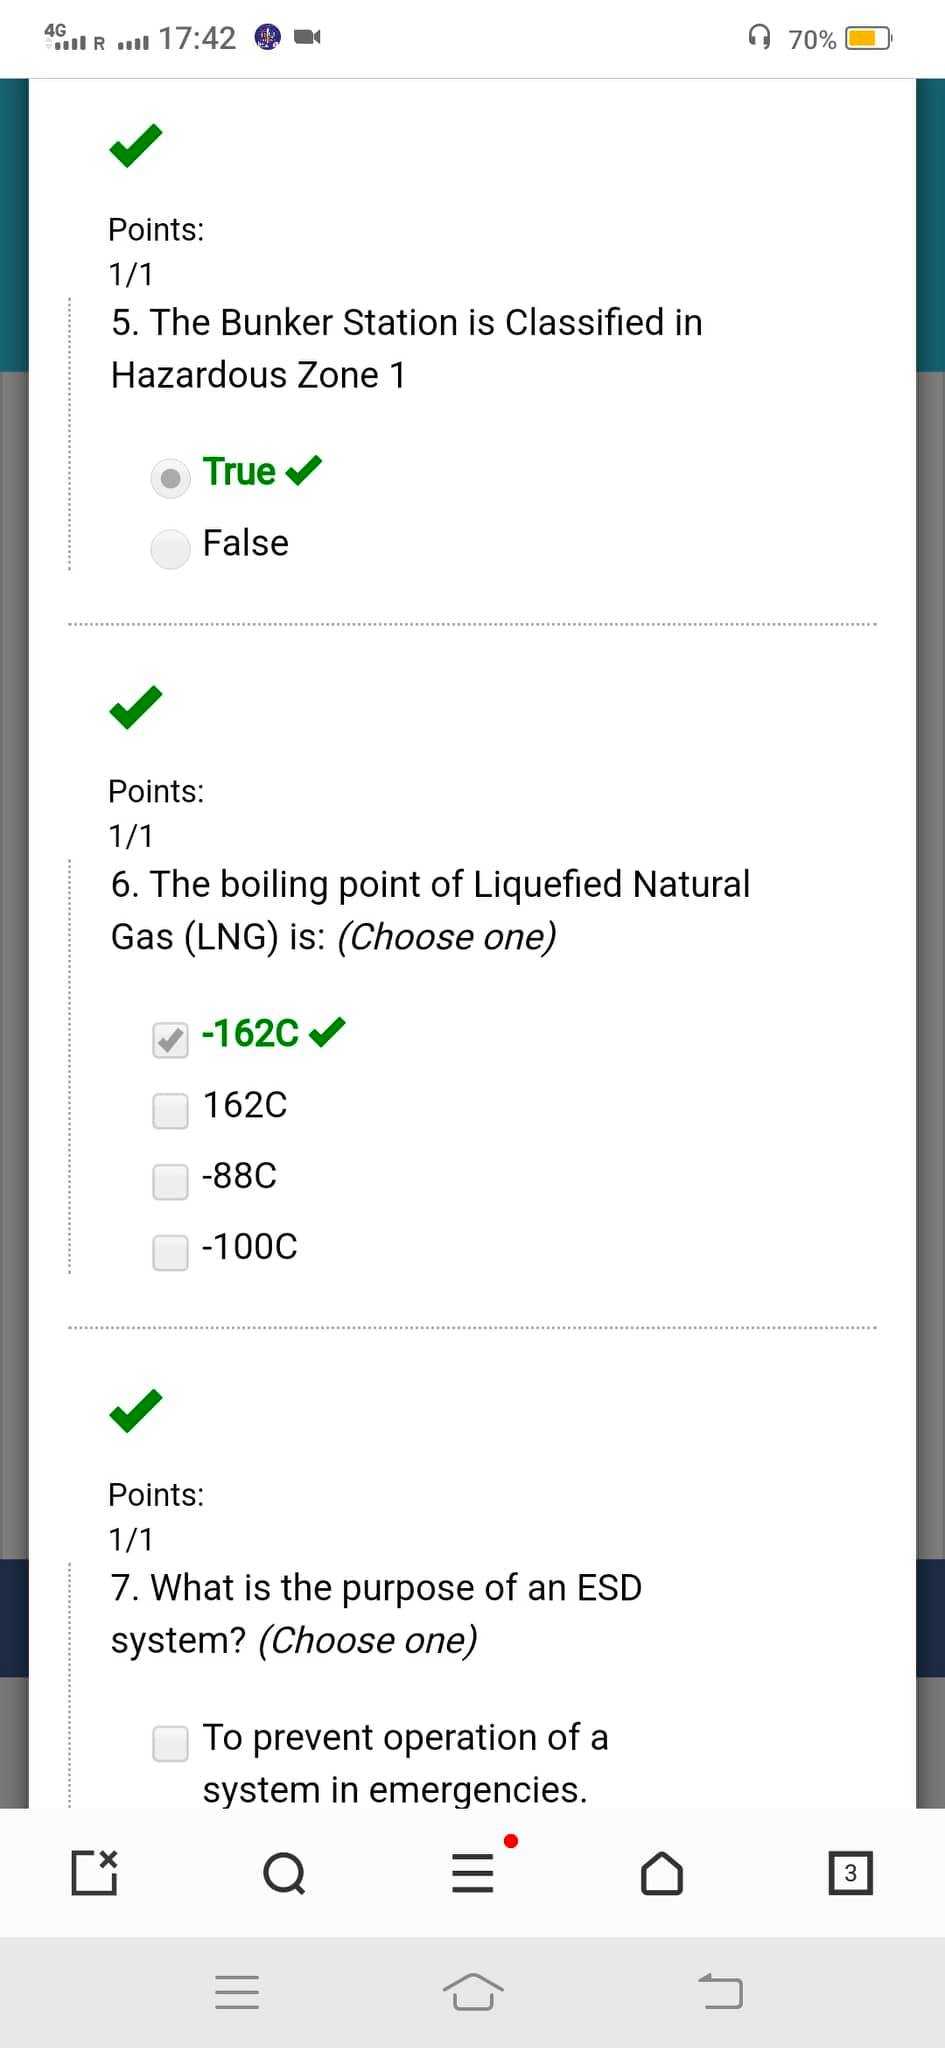Tap the browser search icon
945x2048 pixels.
(284, 1873)
